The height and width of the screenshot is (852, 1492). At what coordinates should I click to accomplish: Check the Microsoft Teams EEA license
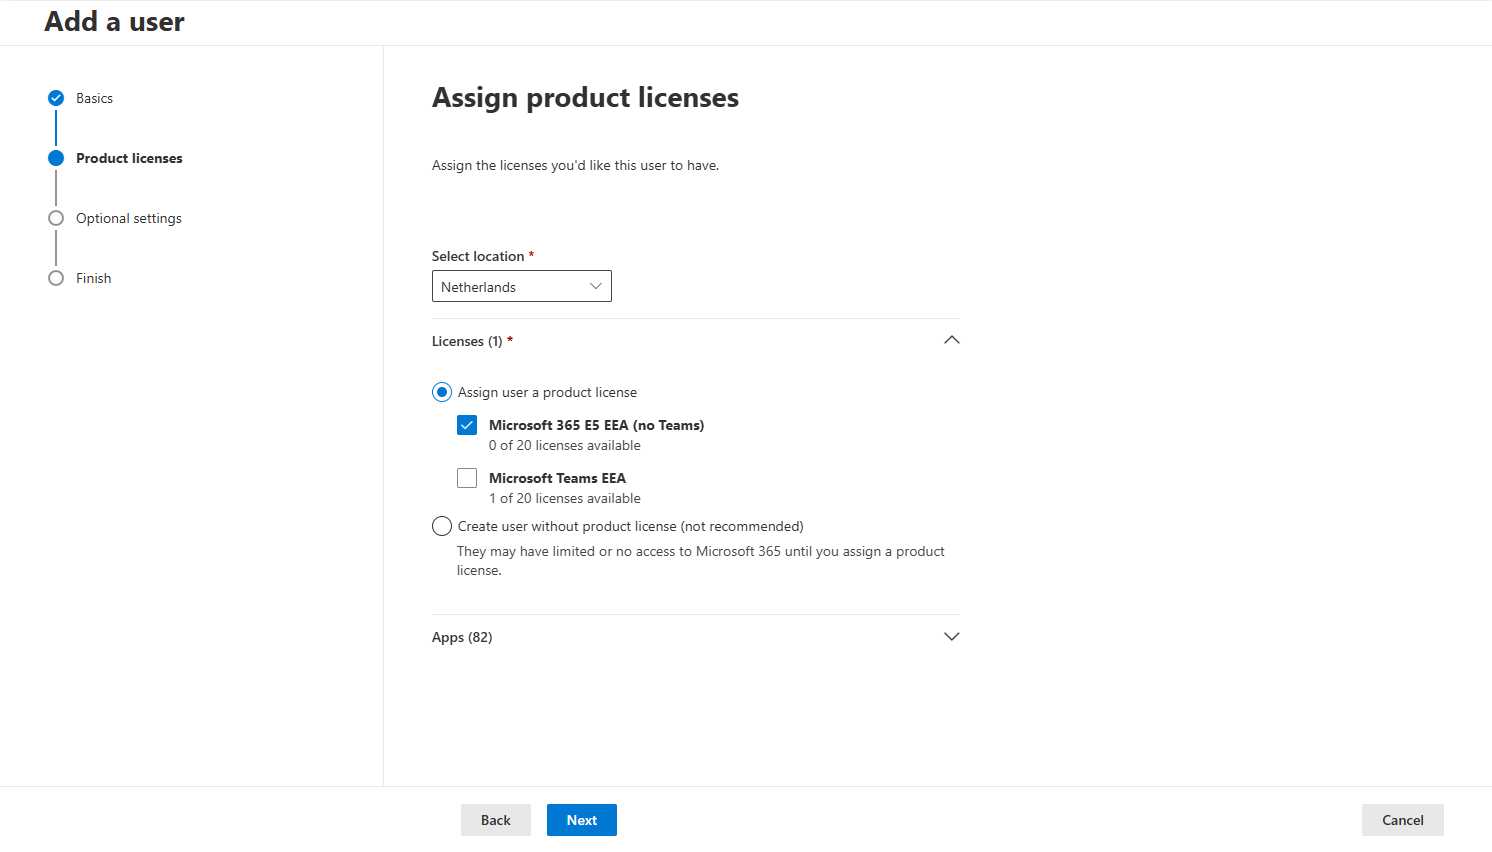pyautogui.click(x=467, y=478)
